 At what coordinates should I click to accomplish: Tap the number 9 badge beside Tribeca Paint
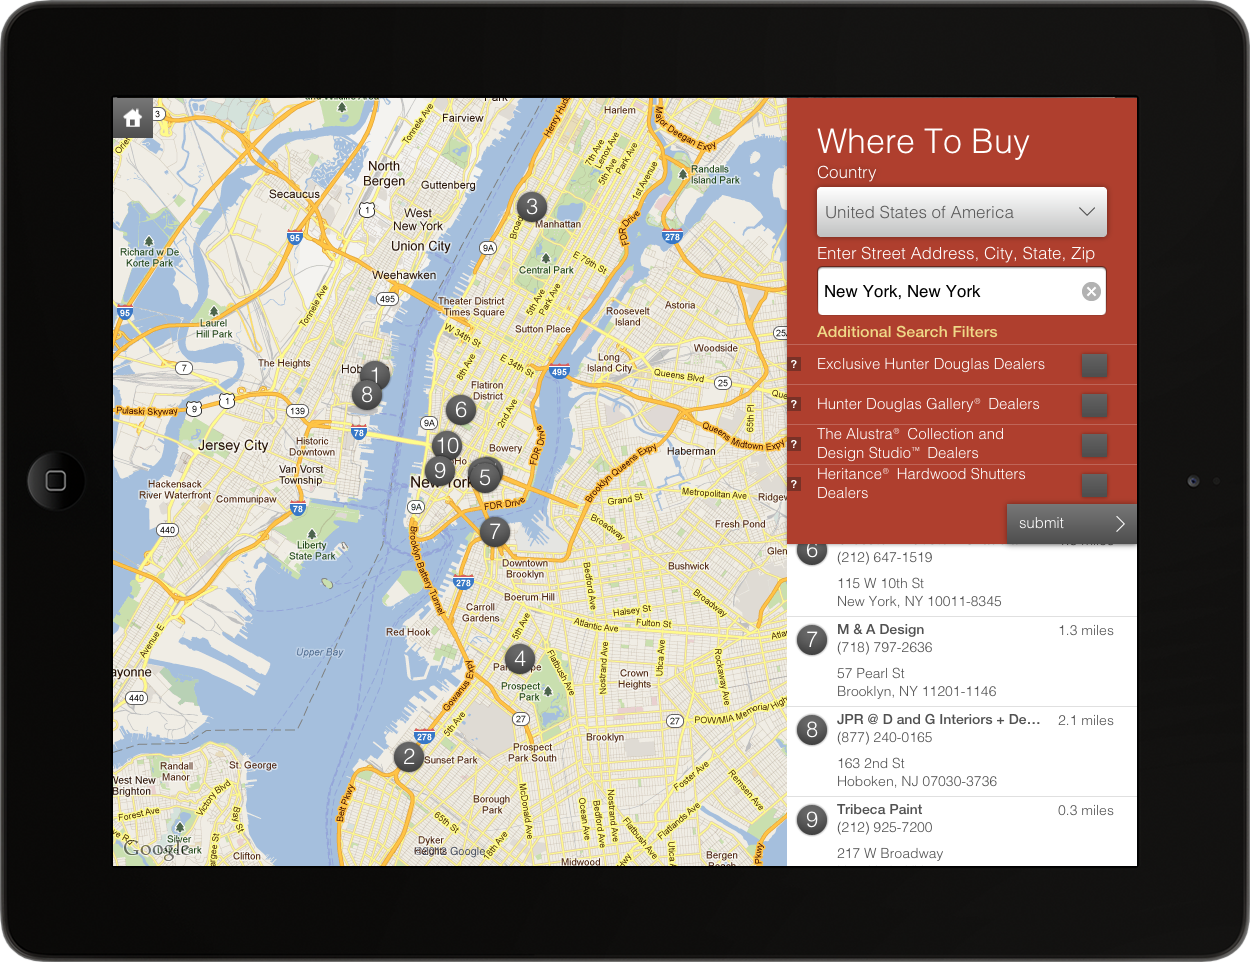[x=812, y=820]
